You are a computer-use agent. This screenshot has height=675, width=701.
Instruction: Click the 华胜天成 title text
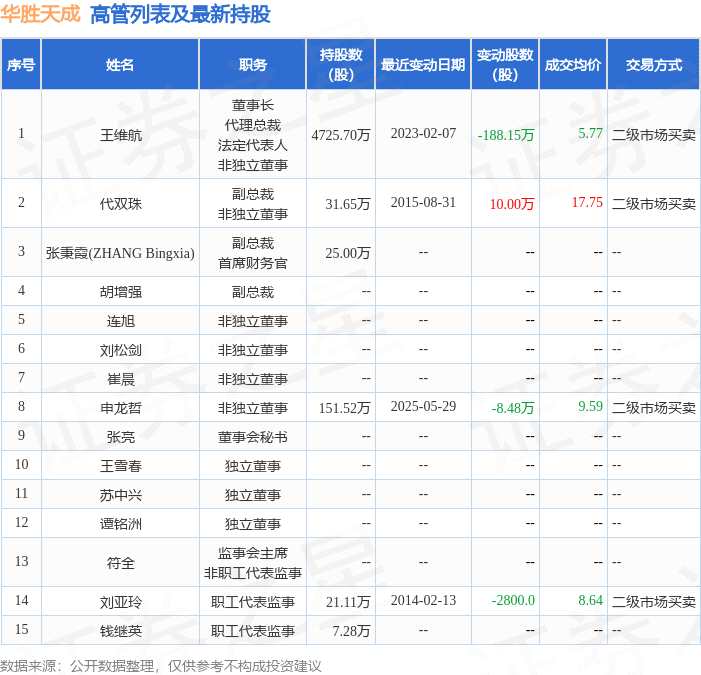click(x=40, y=14)
